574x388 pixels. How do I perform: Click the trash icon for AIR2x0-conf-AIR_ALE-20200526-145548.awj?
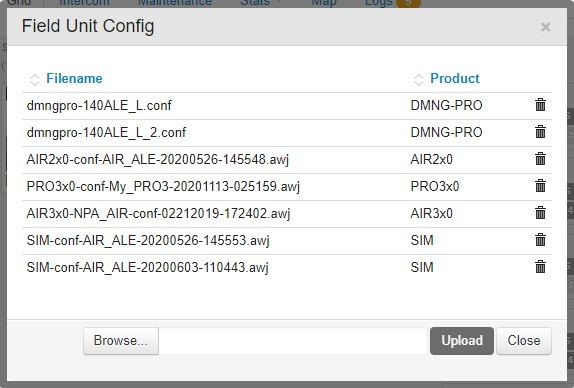tap(540, 159)
